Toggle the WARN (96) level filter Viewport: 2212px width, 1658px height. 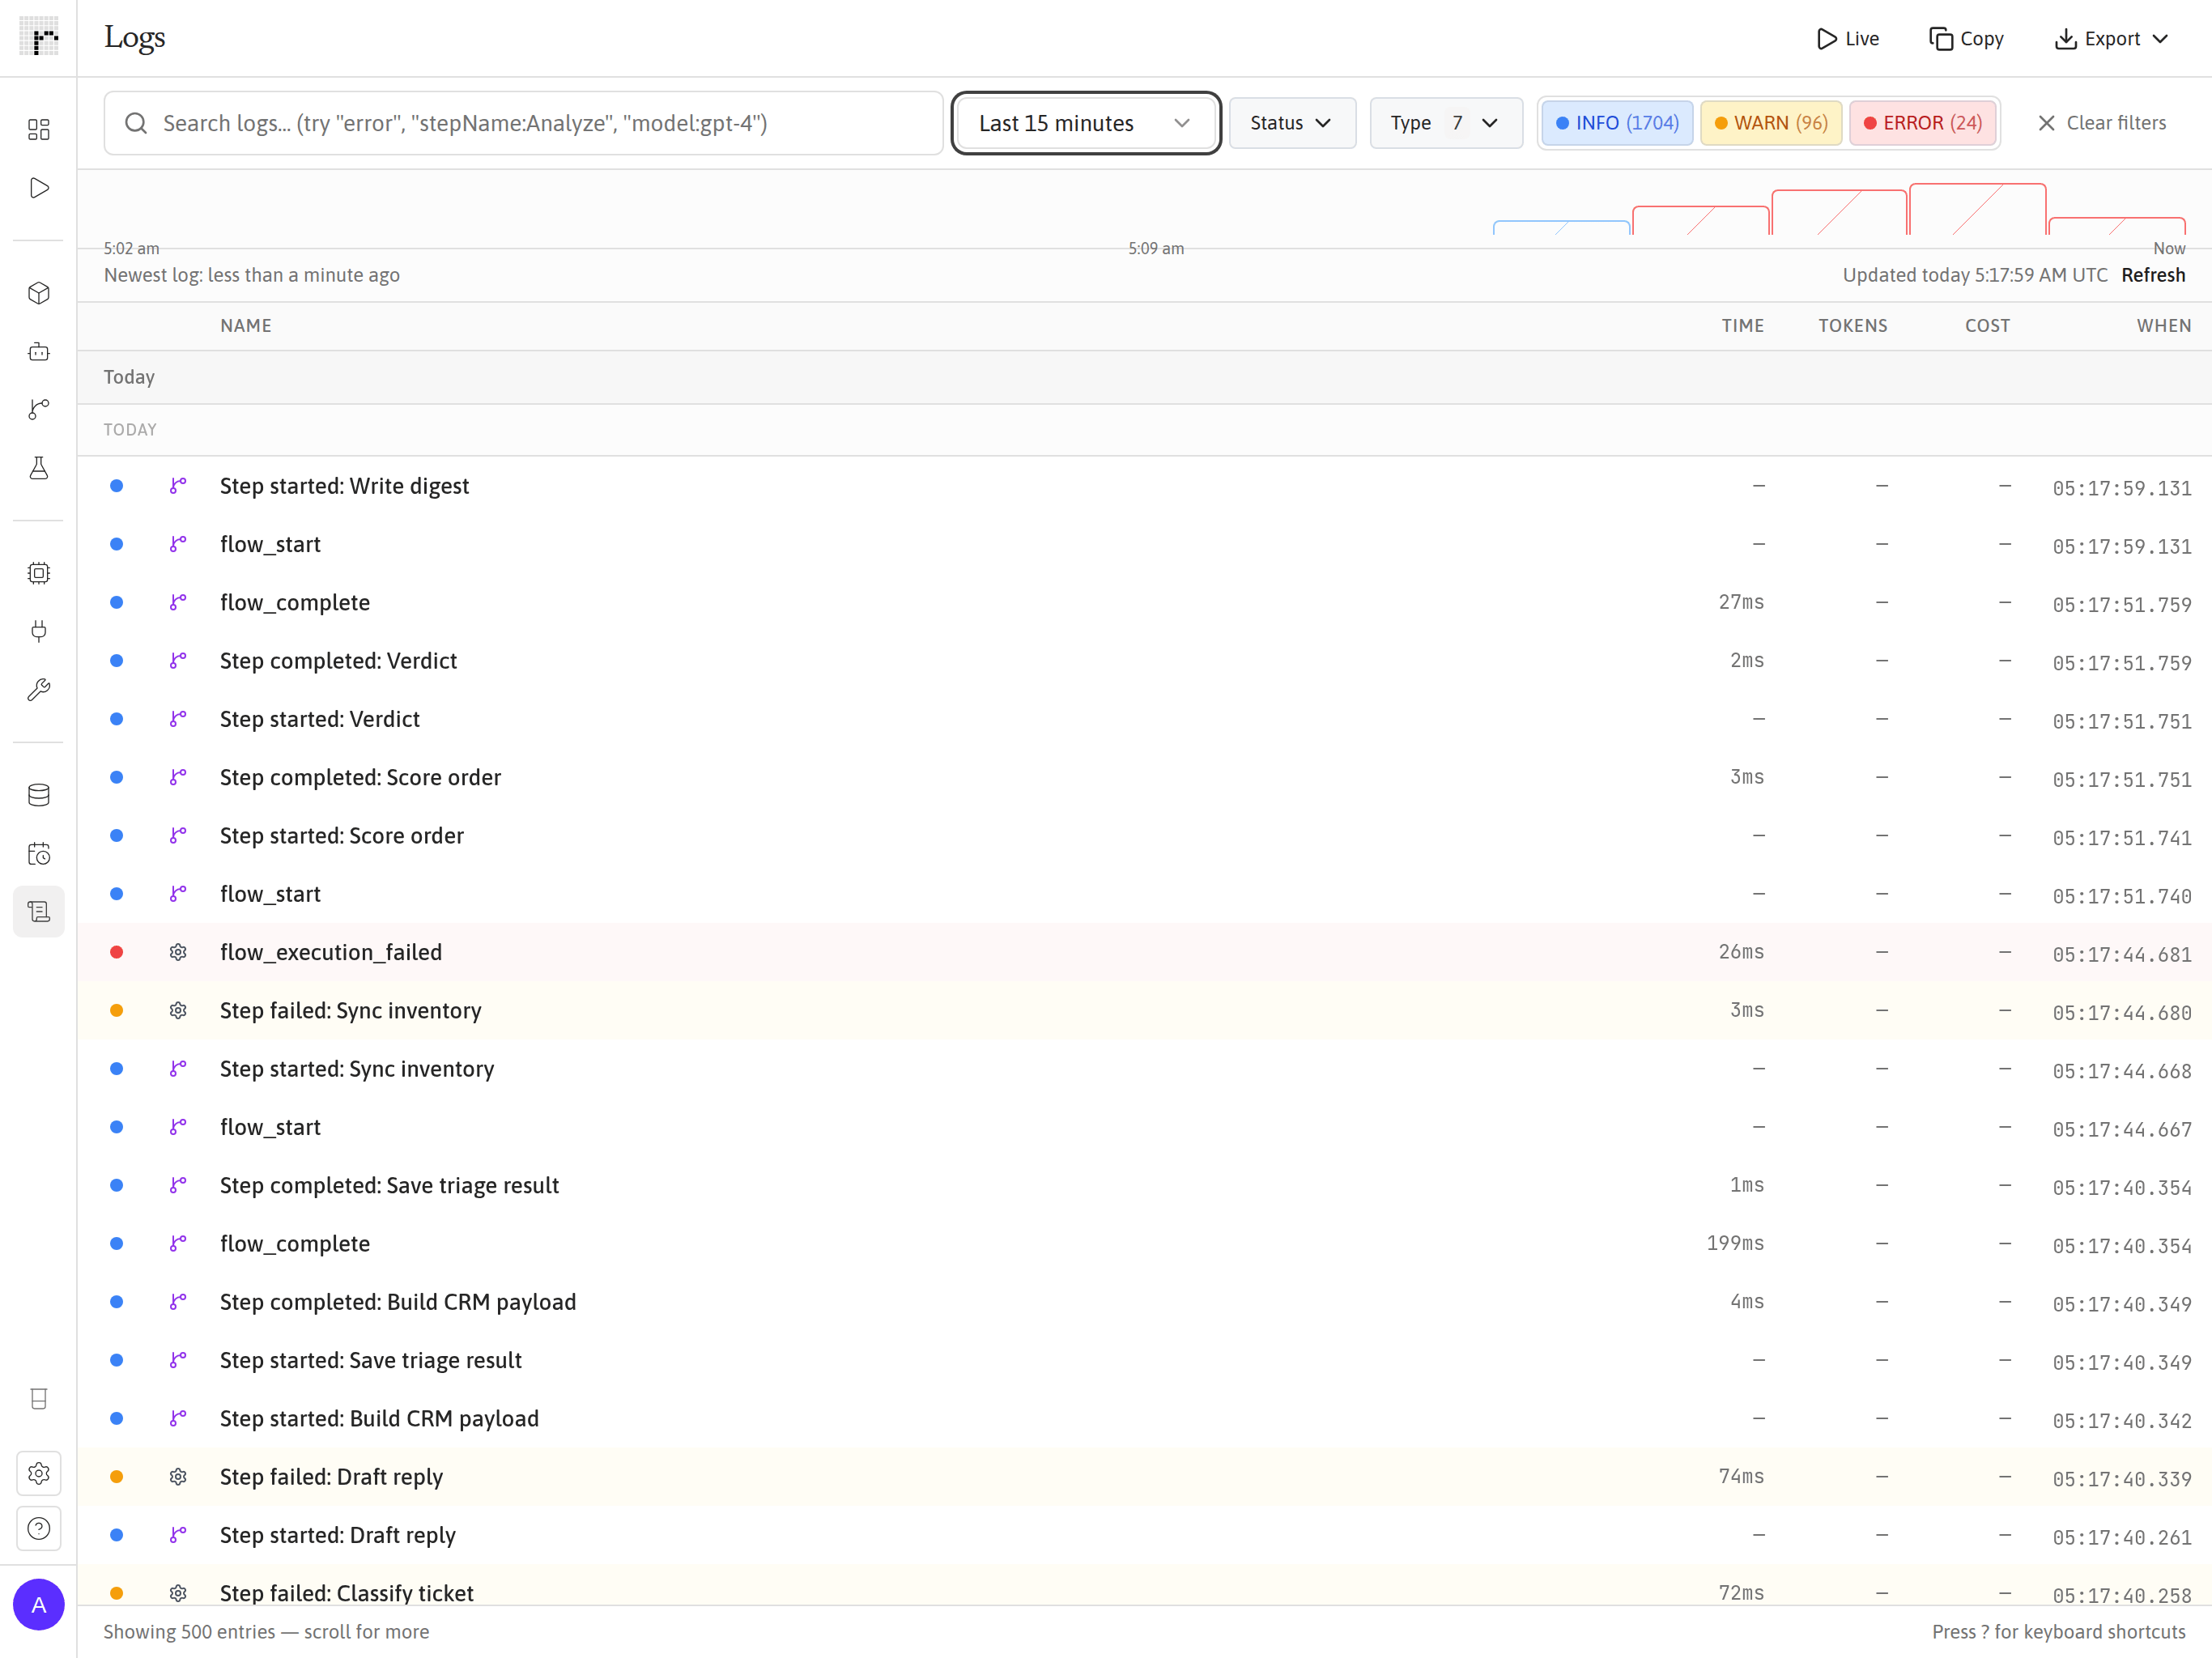(x=1771, y=123)
